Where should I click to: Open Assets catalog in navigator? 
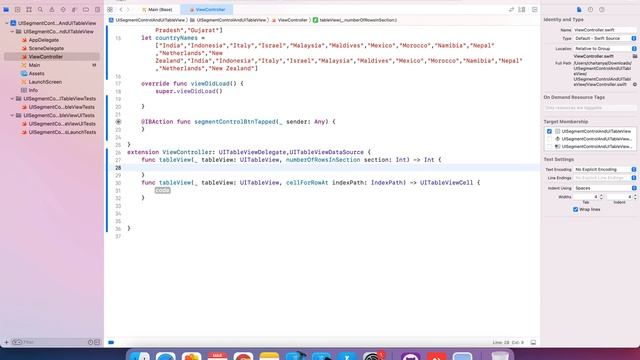point(36,73)
